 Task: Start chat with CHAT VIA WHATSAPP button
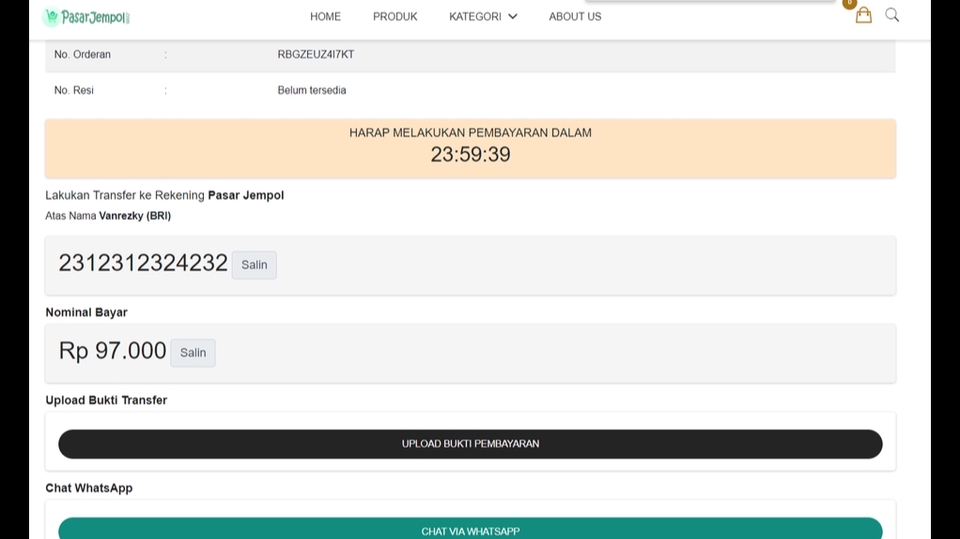coord(470,529)
